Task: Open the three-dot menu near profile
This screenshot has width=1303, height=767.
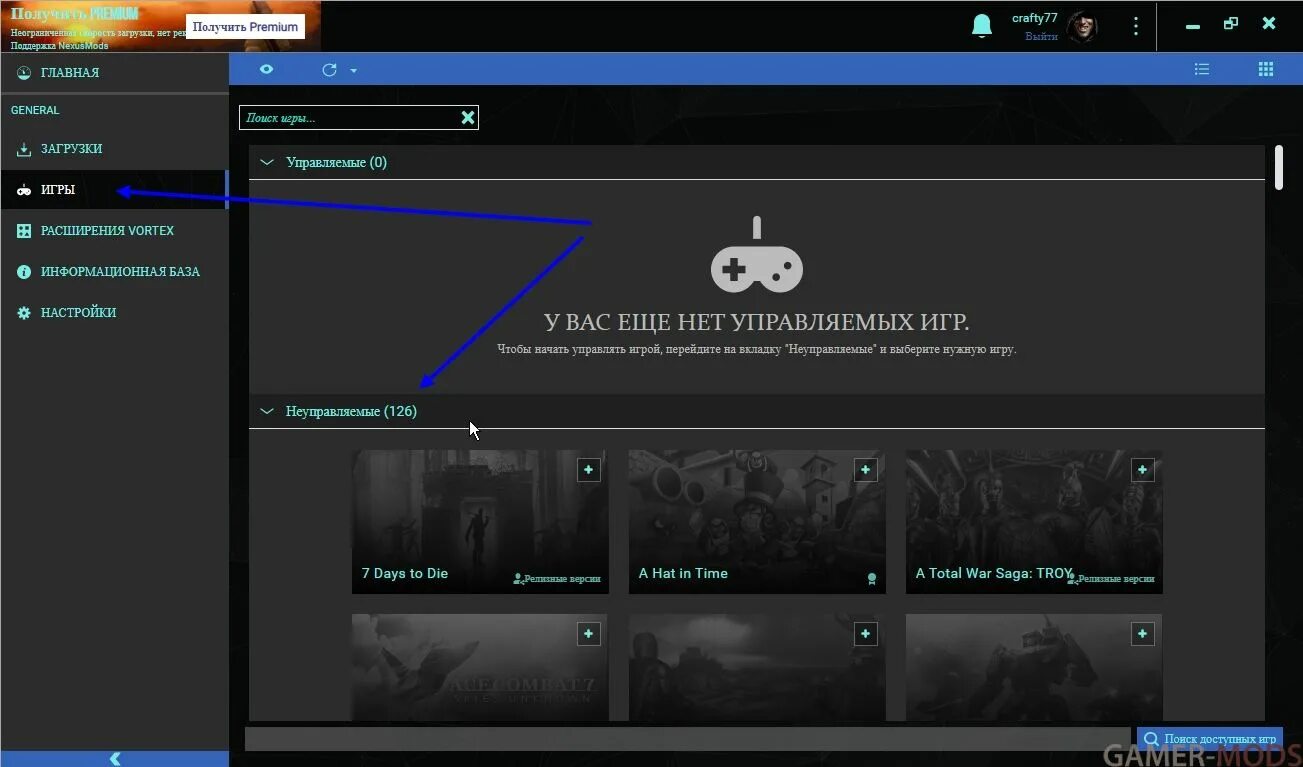Action: [1135, 26]
